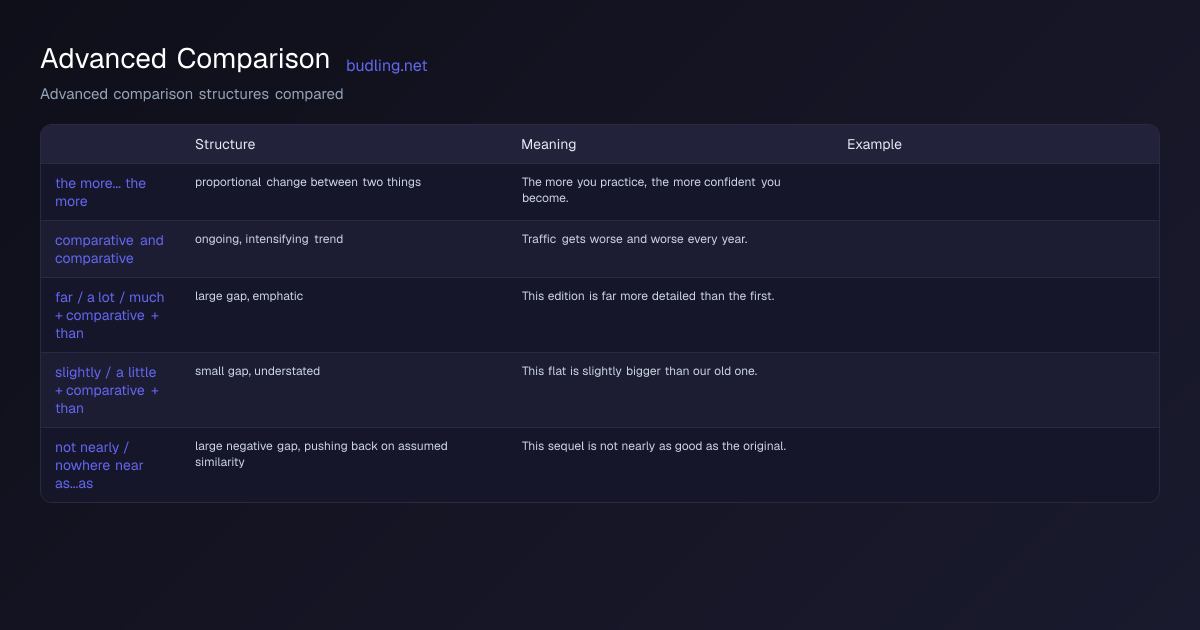Click 'not nearly / nowhere near' row label

(x=99, y=465)
